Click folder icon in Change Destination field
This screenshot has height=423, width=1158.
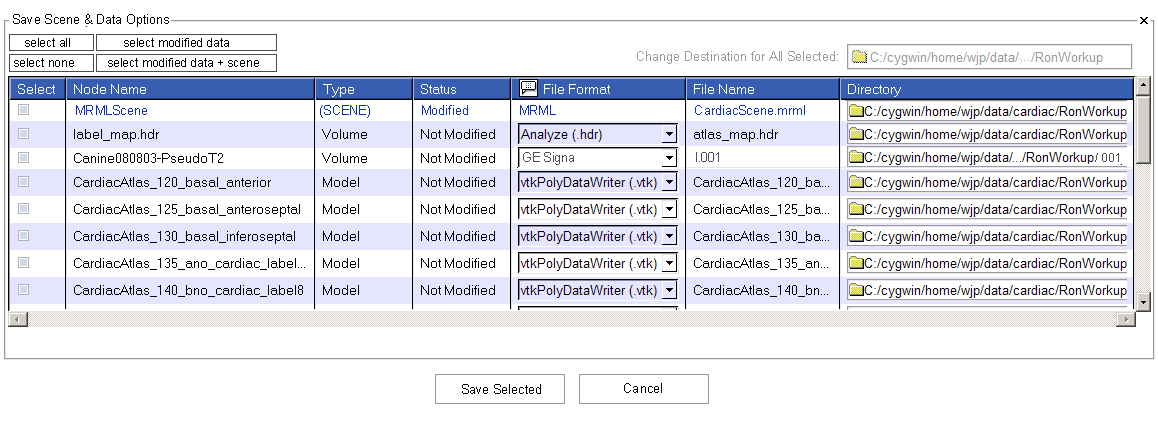pyautogui.click(x=861, y=57)
